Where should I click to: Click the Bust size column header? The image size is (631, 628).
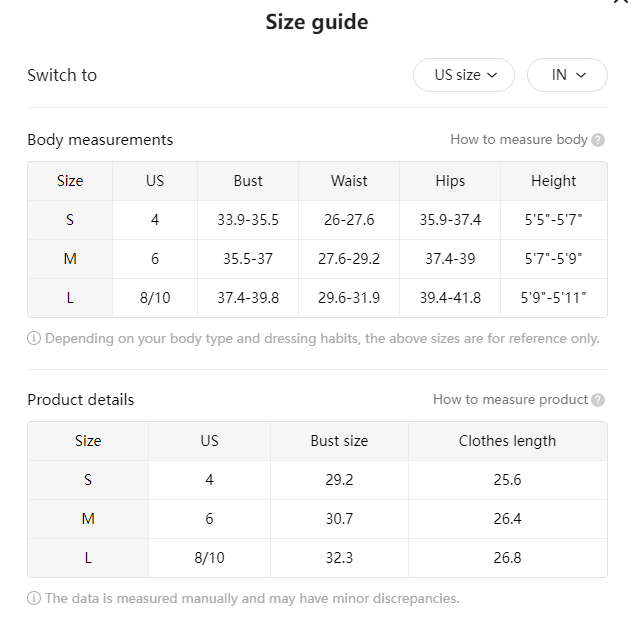tap(339, 441)
